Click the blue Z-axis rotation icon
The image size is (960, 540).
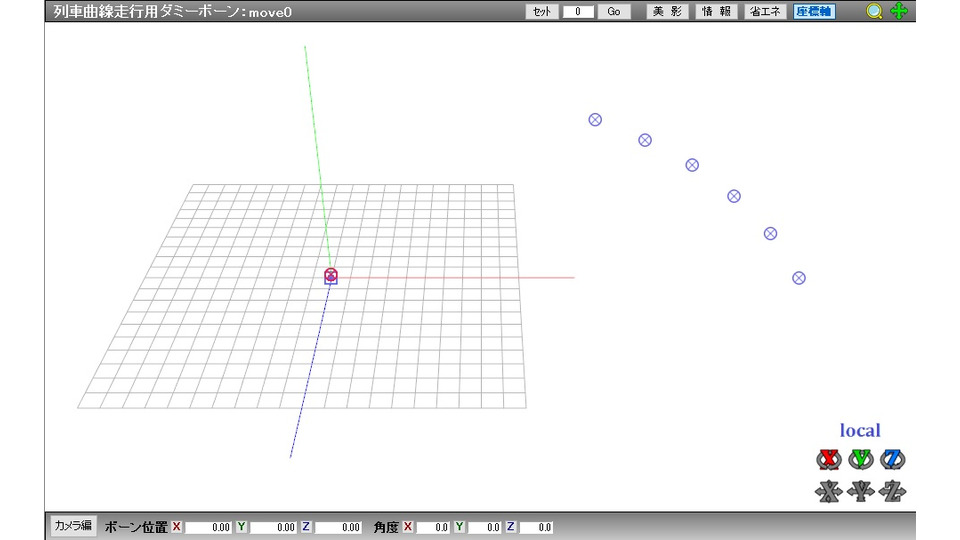tap(893, 459)
